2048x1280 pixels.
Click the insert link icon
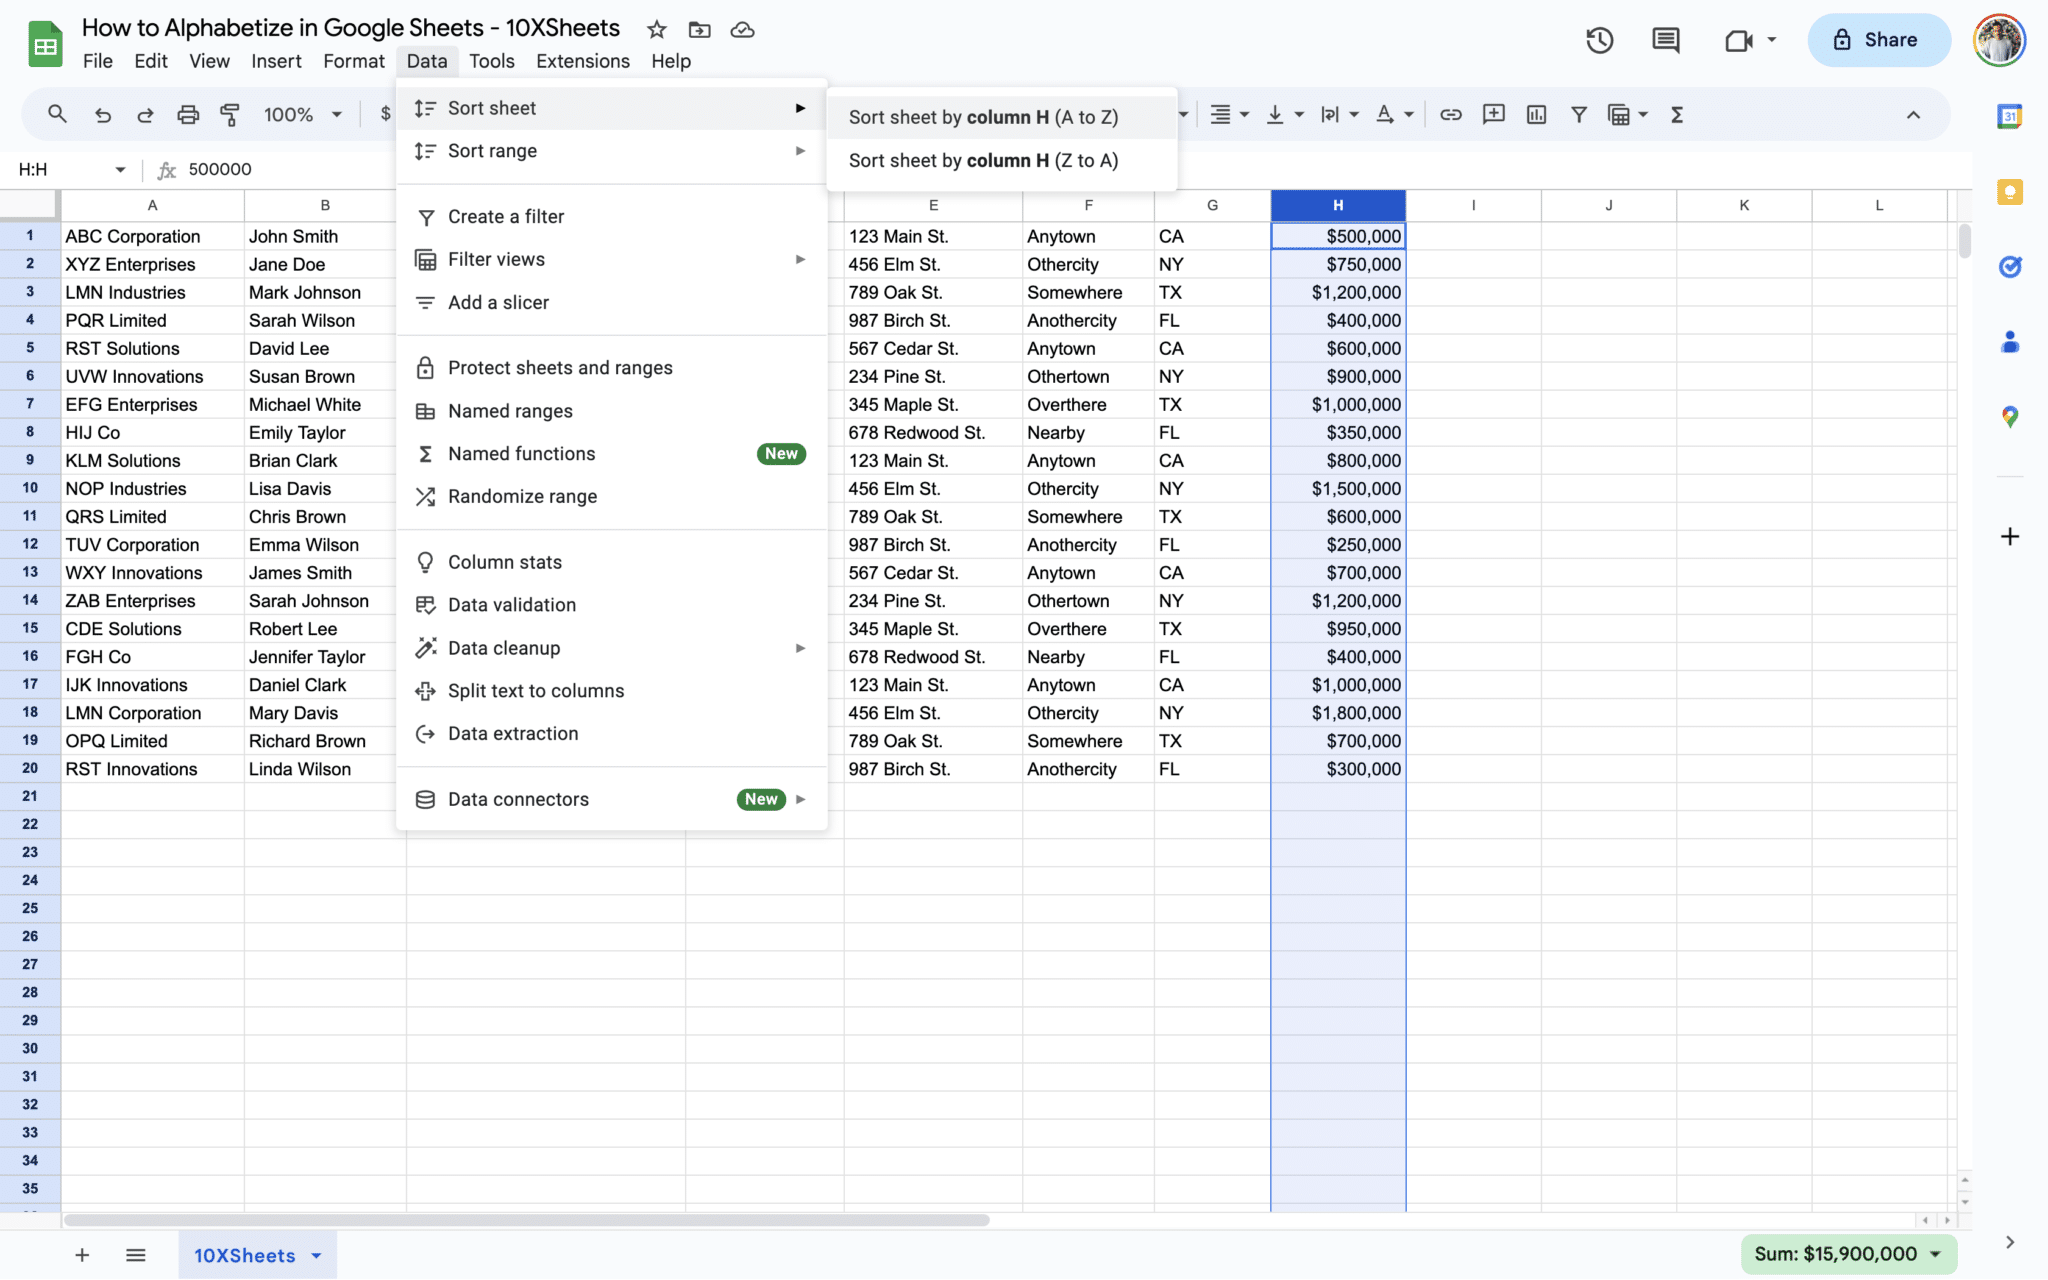coord(1450,115)
